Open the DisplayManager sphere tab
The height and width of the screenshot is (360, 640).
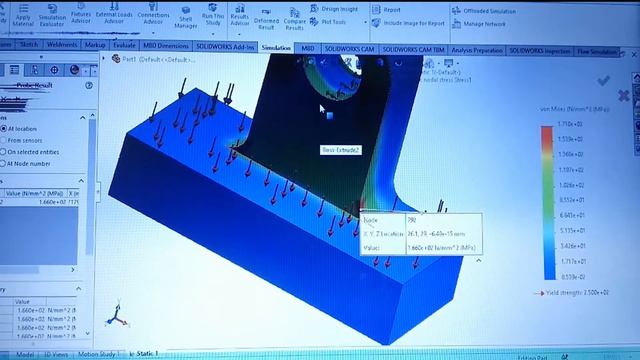click(74, 70)
